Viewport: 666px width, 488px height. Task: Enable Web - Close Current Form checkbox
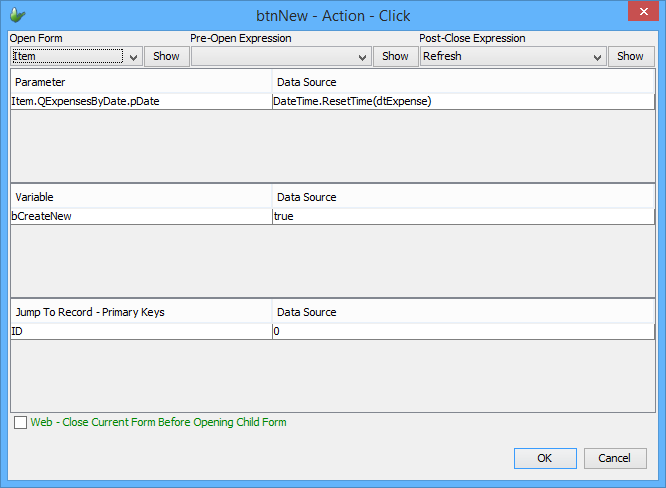[21, 423]
